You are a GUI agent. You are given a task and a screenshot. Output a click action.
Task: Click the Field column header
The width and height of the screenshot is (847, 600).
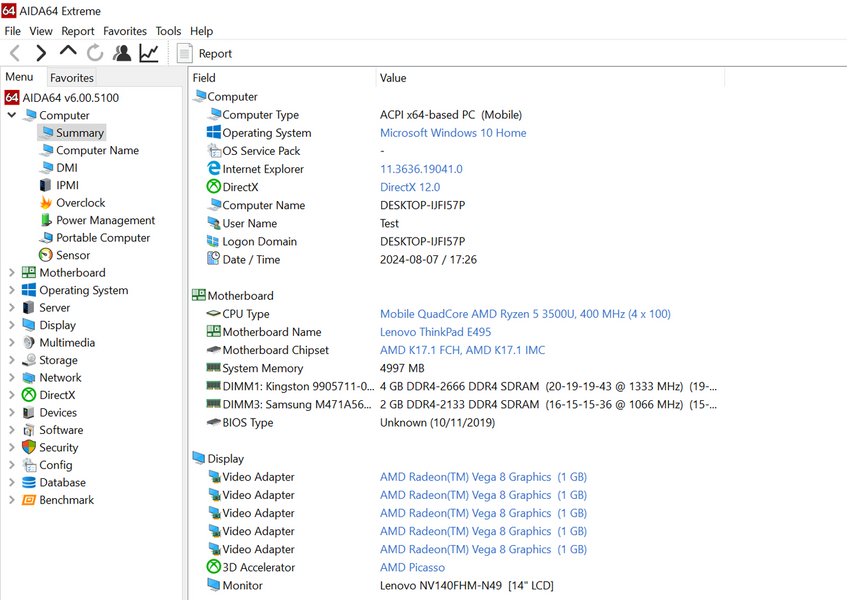click(282, 78)
